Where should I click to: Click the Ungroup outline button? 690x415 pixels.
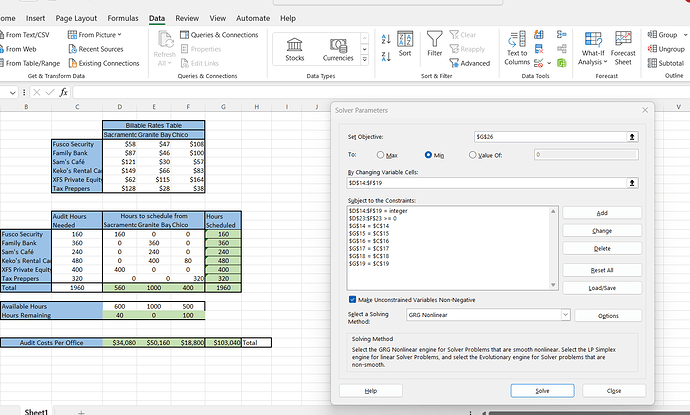666,49
